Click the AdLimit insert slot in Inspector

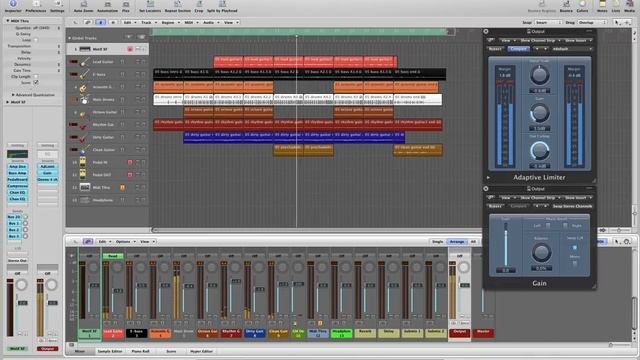(x=47, y=167)
